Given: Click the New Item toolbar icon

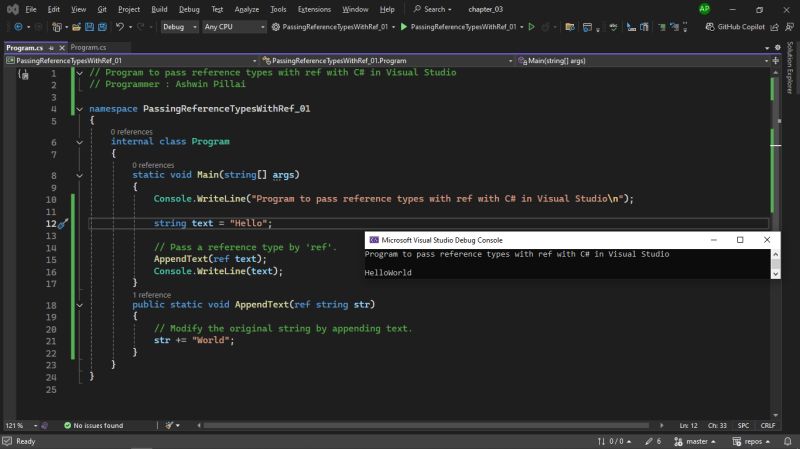Looking at the screenshot, I should 57,27.
